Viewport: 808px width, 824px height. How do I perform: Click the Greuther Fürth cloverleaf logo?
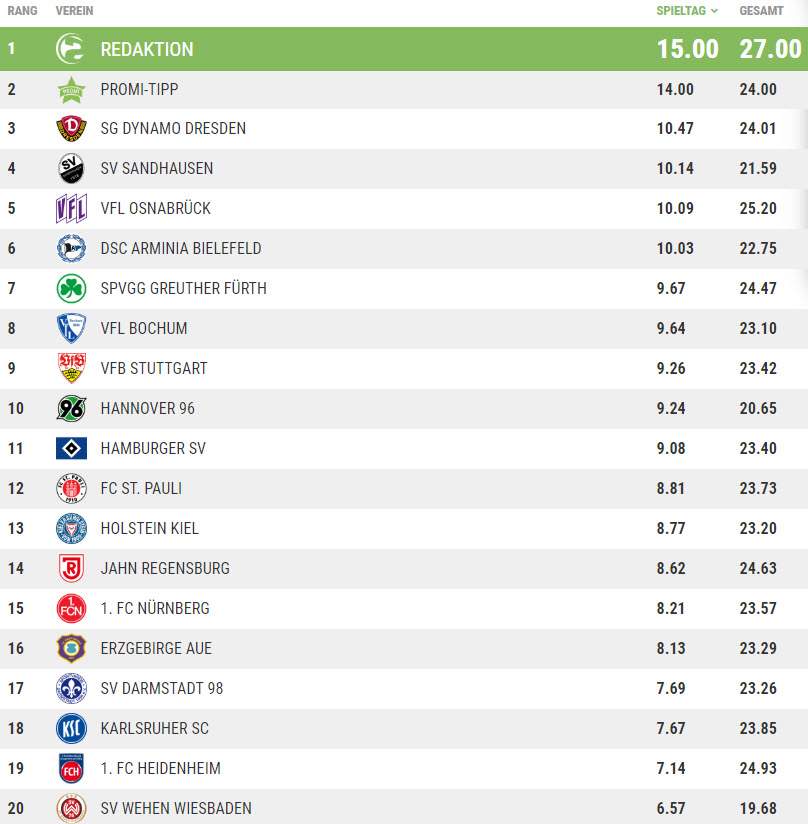pyautogui.click(x=71, y=288)
